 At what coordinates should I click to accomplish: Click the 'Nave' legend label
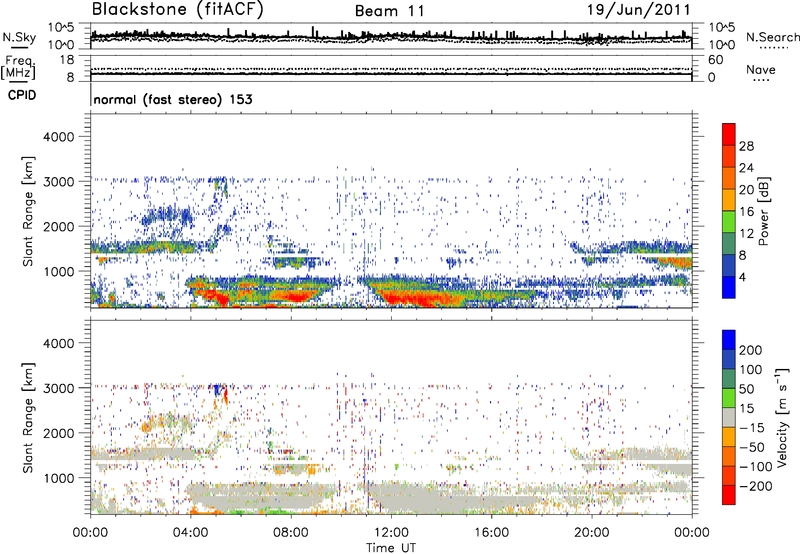(760, 69)
